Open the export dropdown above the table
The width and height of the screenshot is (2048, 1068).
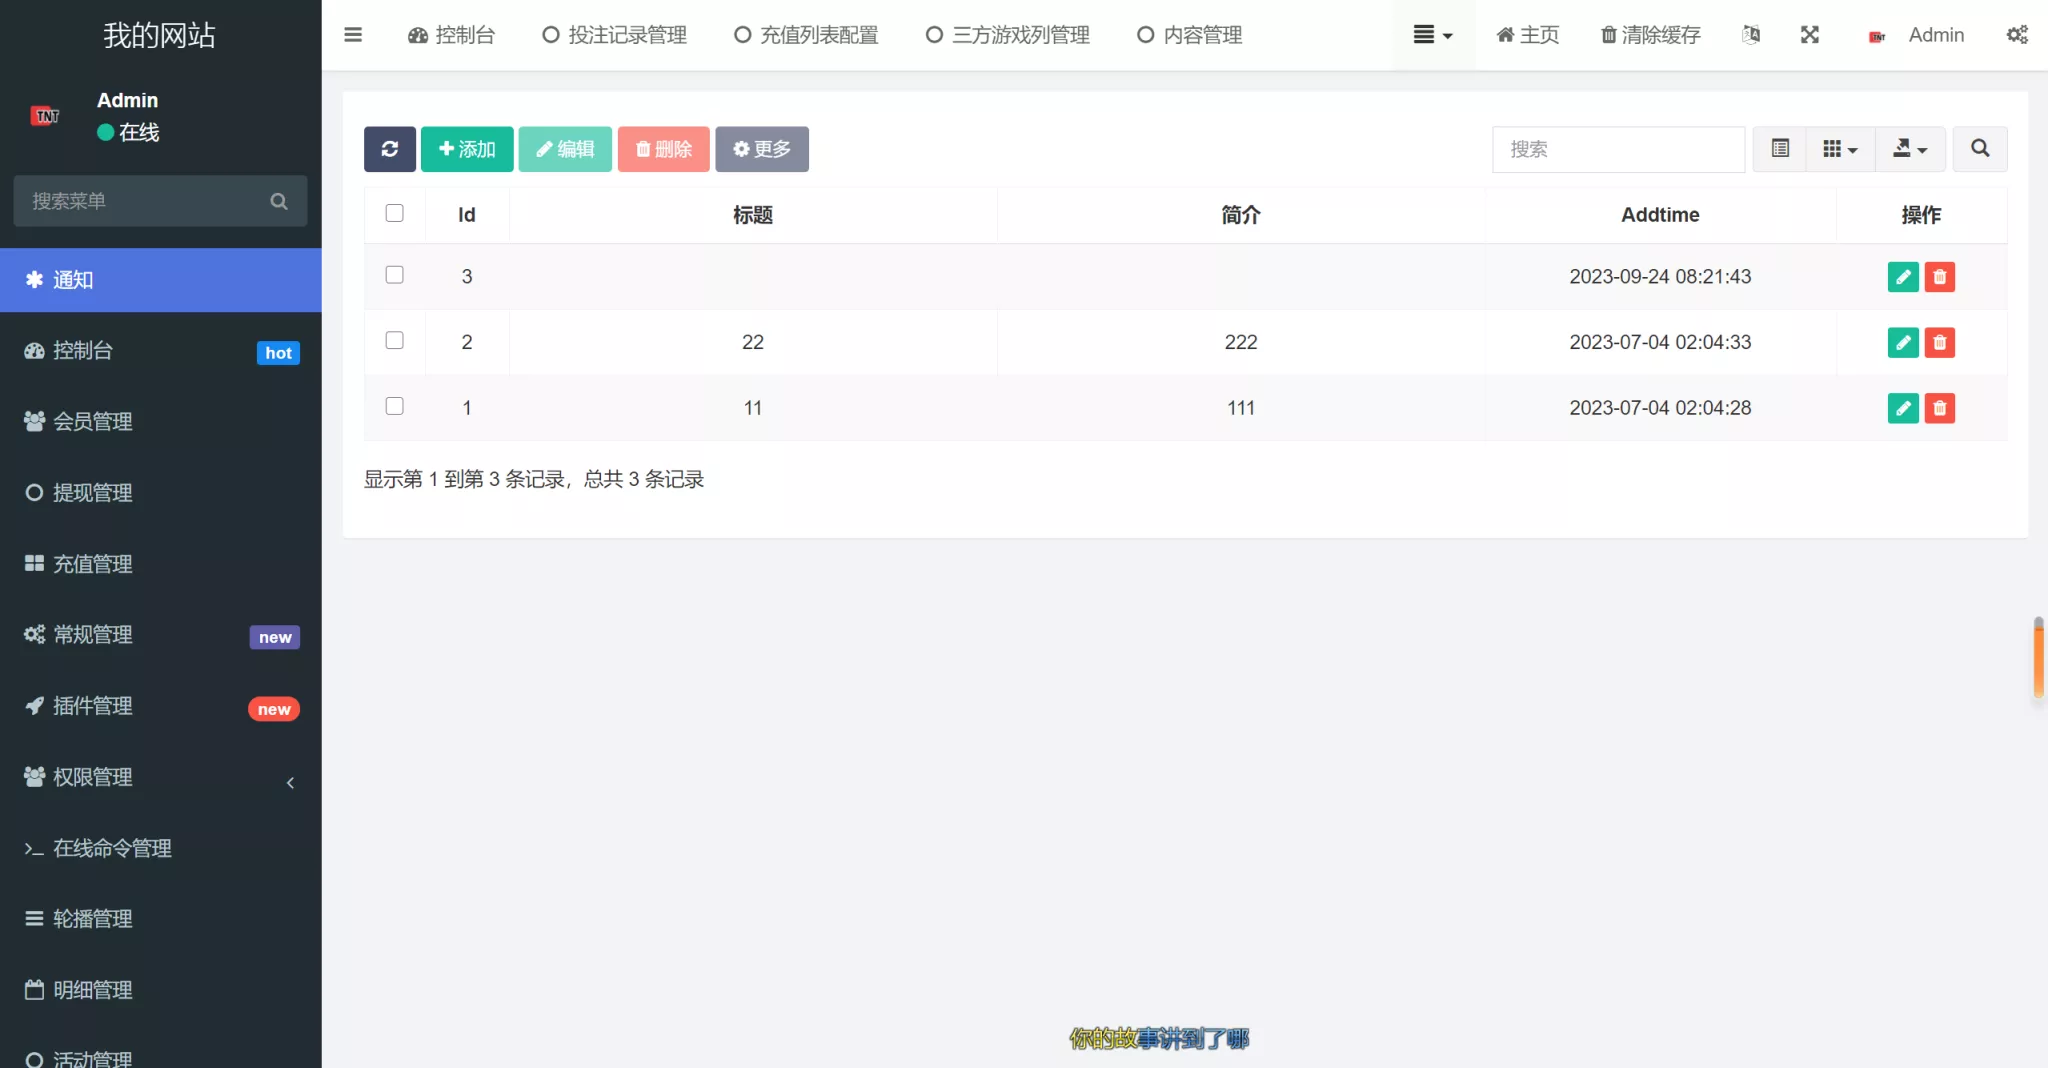(1908, 149)
